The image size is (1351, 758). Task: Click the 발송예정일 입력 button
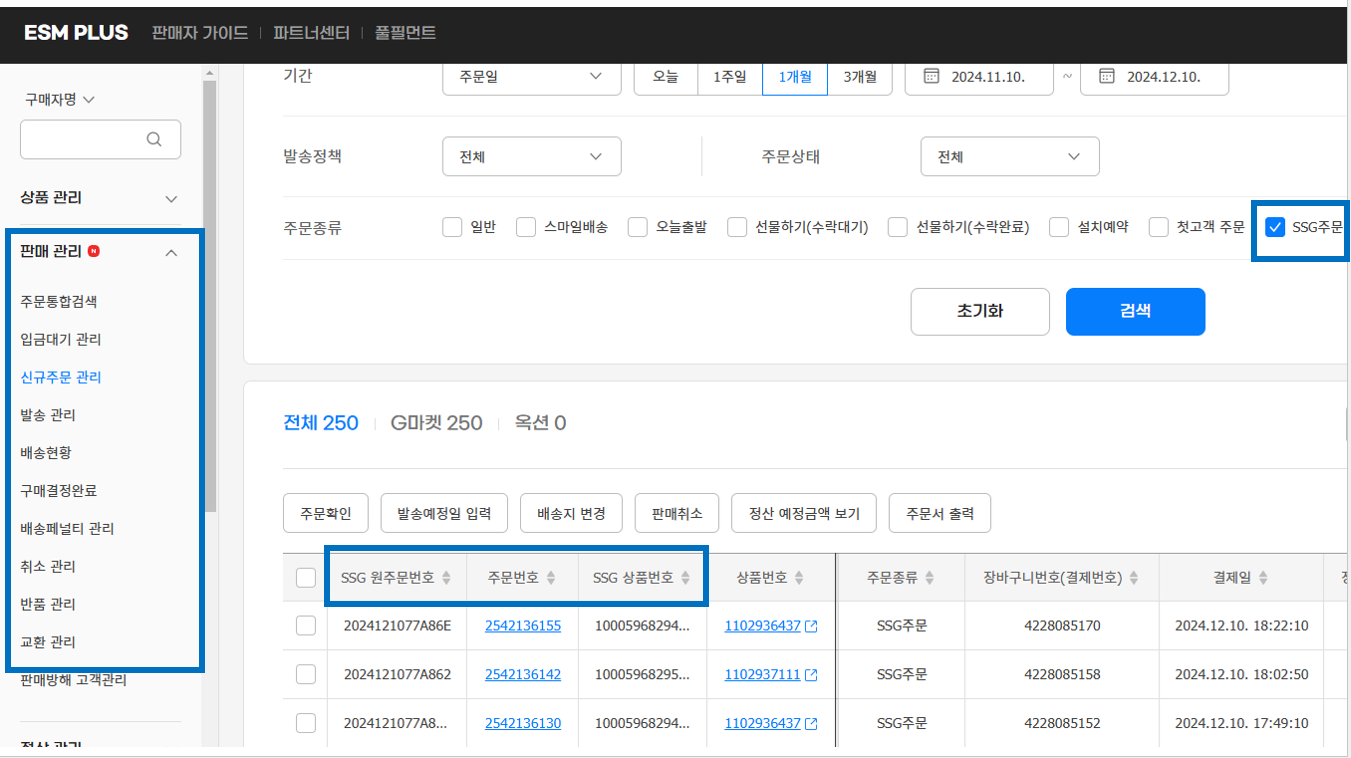[x=444, y=514]
